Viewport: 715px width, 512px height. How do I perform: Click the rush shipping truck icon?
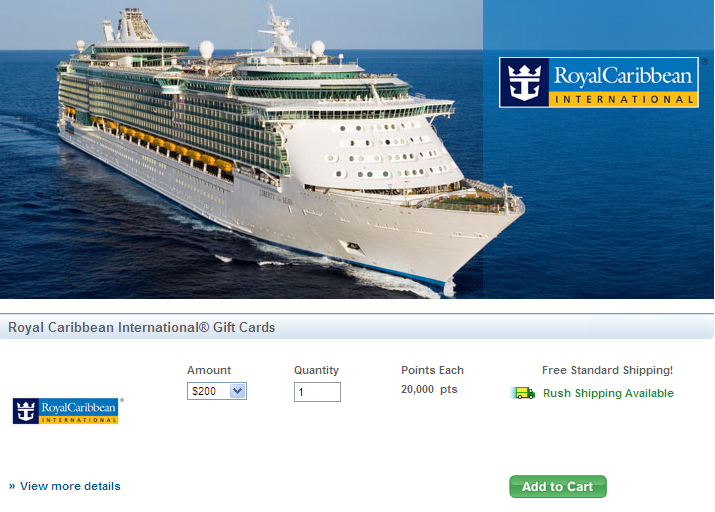523,393
